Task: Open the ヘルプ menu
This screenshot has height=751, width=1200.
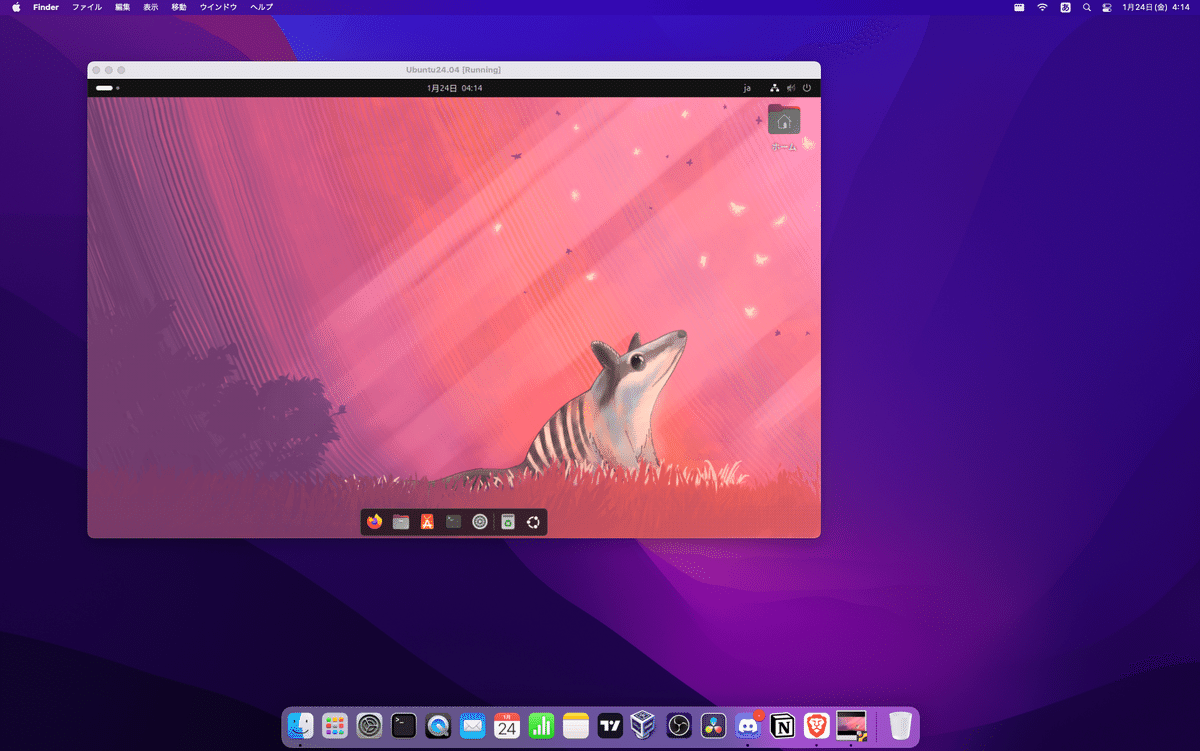Action: tap(261, 7)
